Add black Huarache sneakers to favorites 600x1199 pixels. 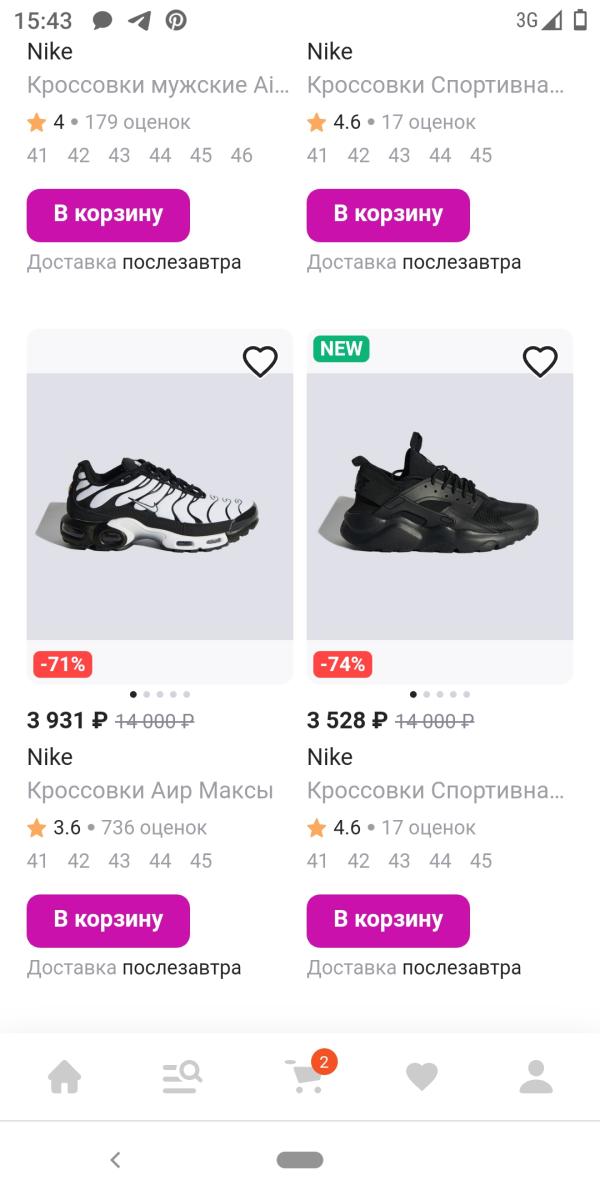click(540, 361)
